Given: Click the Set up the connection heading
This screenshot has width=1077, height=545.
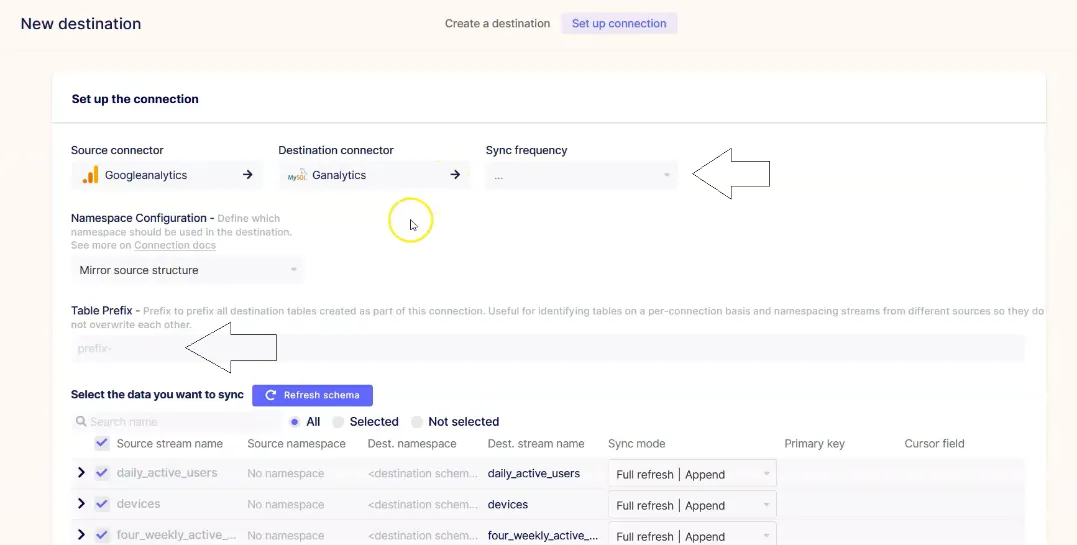Looking at the screenshot, I should pyautogui.click(x=135, y=99).
